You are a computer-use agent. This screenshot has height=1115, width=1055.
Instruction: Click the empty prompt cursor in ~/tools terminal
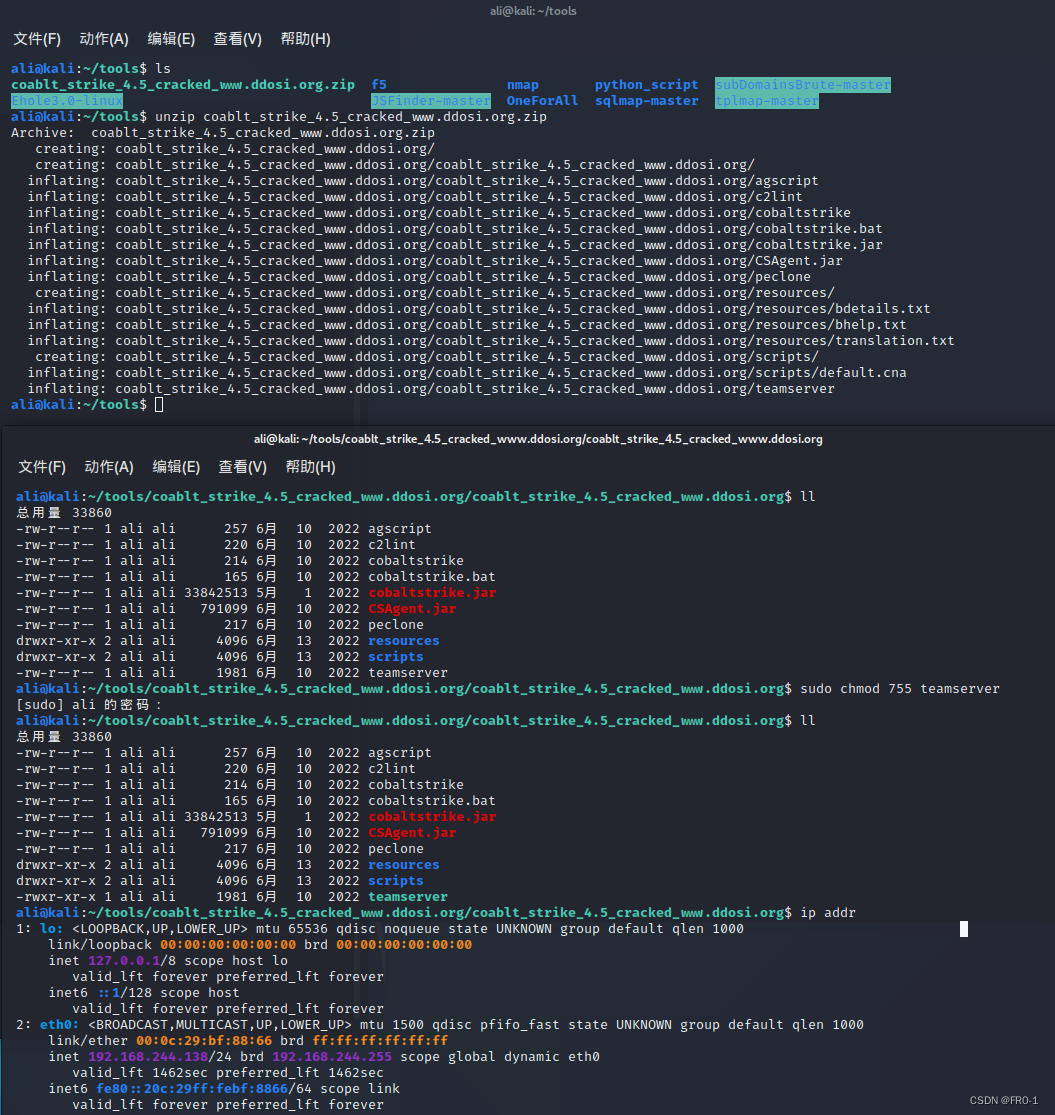(159, 405)
